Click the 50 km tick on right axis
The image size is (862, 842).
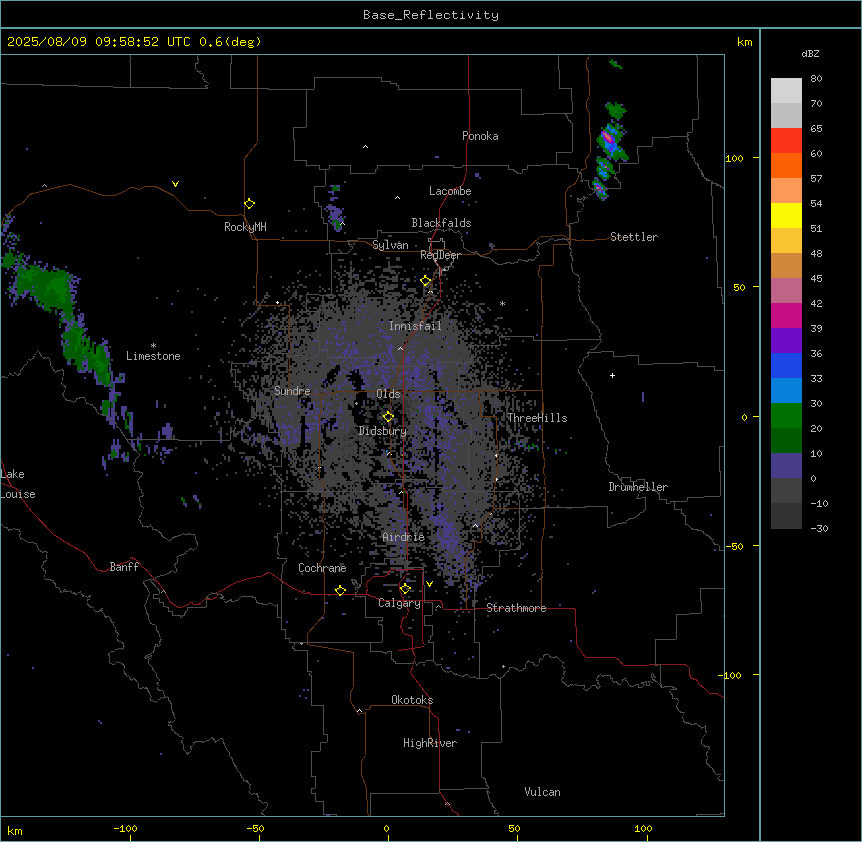pos(739,287)
